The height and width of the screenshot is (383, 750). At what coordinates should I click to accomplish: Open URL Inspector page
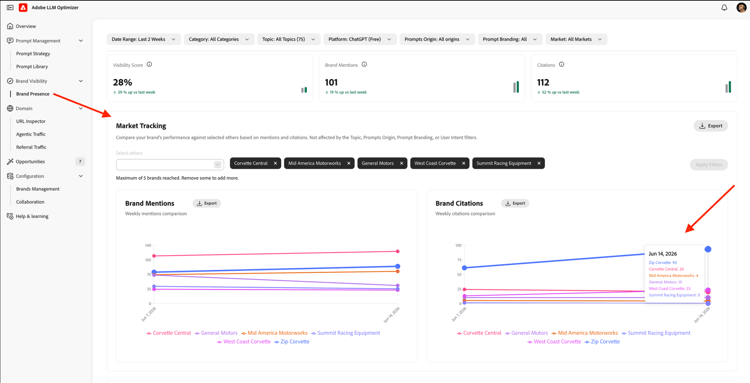click(31, 121)
